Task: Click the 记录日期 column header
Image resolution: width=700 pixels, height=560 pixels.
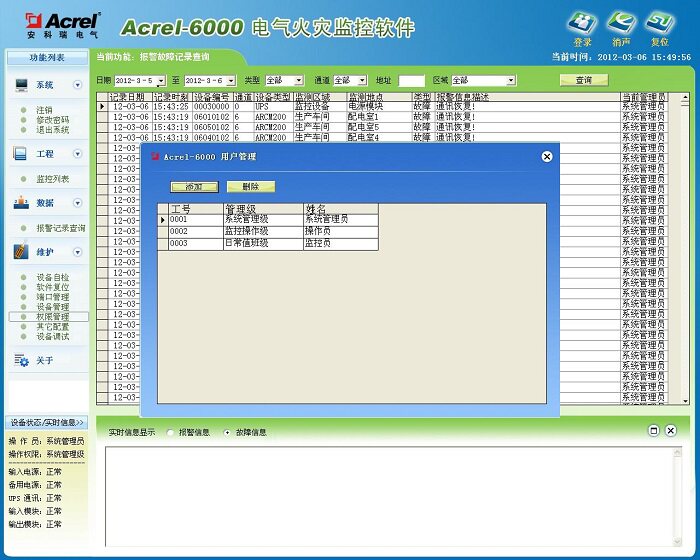Action: click(x=130, y=97)
